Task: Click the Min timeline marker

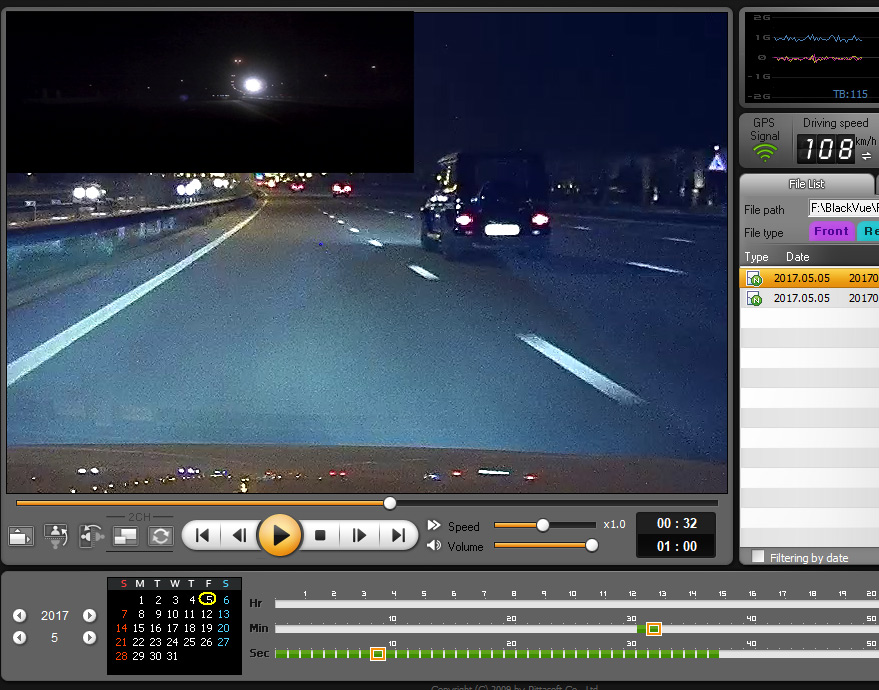Action: pyautogui.click(x=654, y=629)
